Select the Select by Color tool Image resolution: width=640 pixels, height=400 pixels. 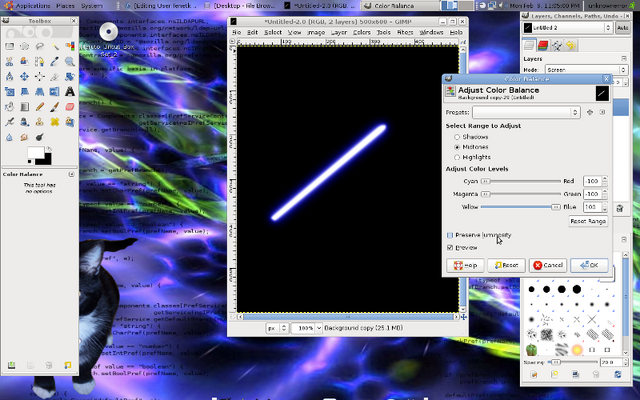click(70, 47)
